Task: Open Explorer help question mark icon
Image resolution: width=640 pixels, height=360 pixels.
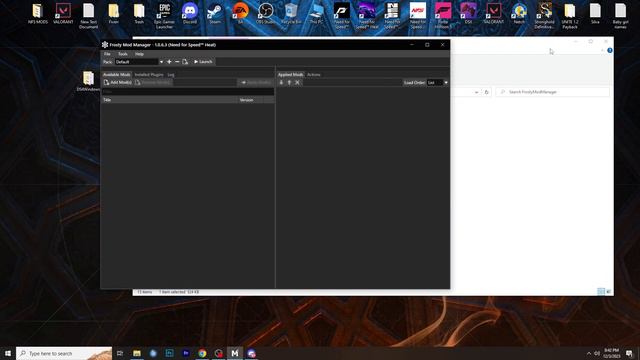Action: tap(610, 51)
